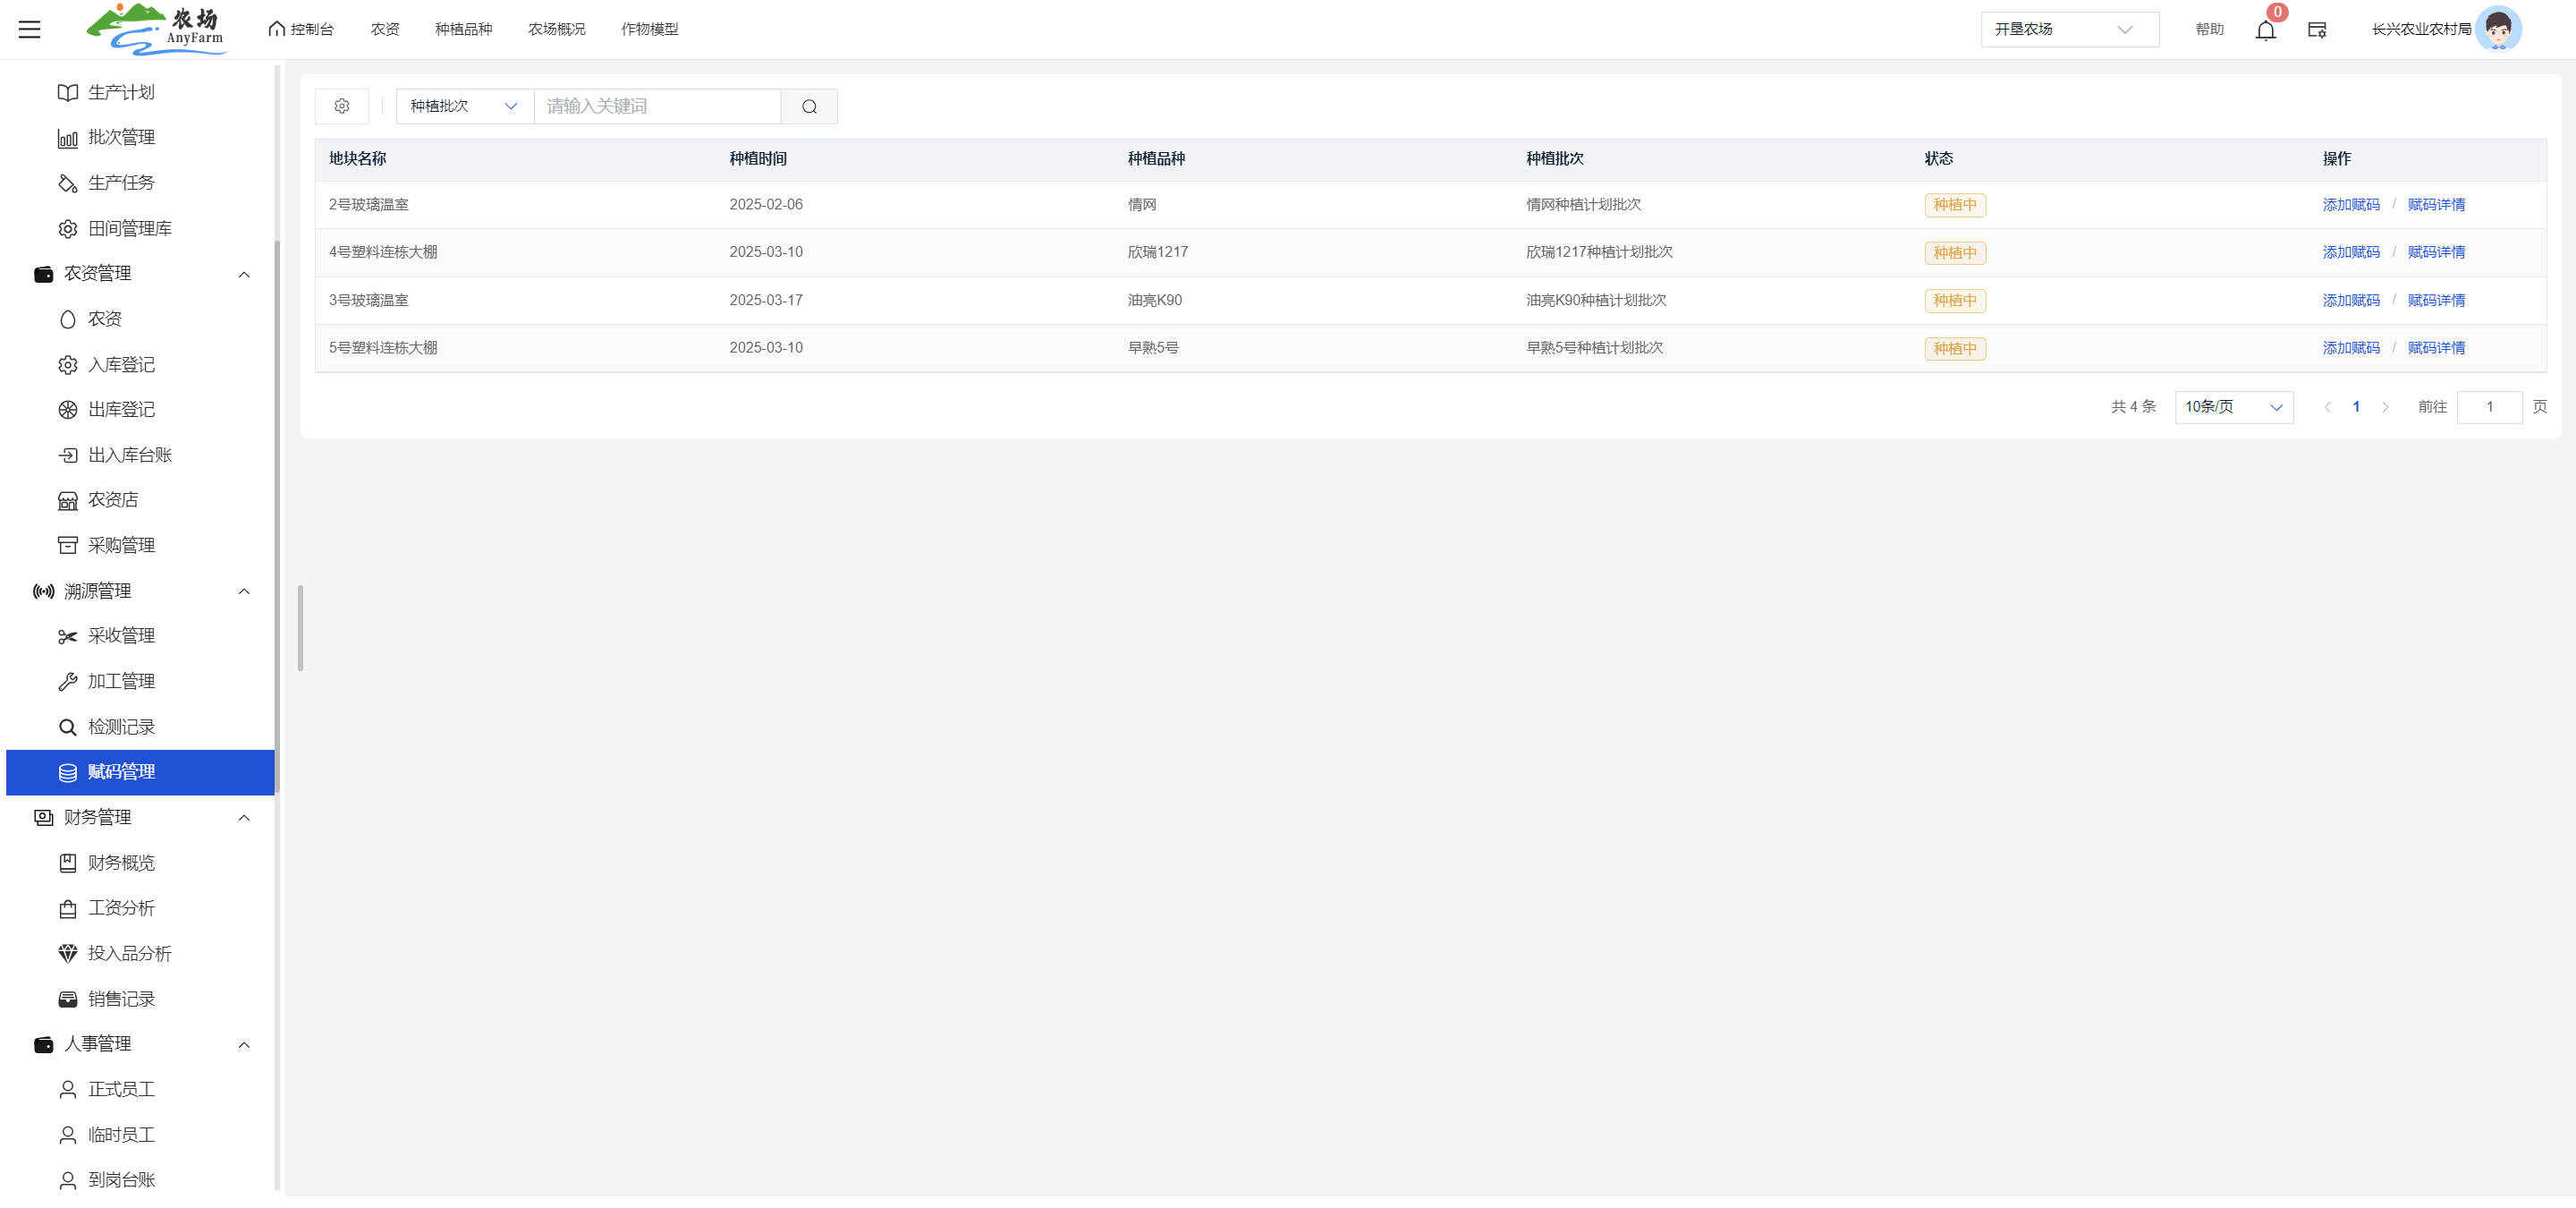Open the 作物模型 top menu item
Screen dimensions: 2576x1208
click(x=649, y=29)
